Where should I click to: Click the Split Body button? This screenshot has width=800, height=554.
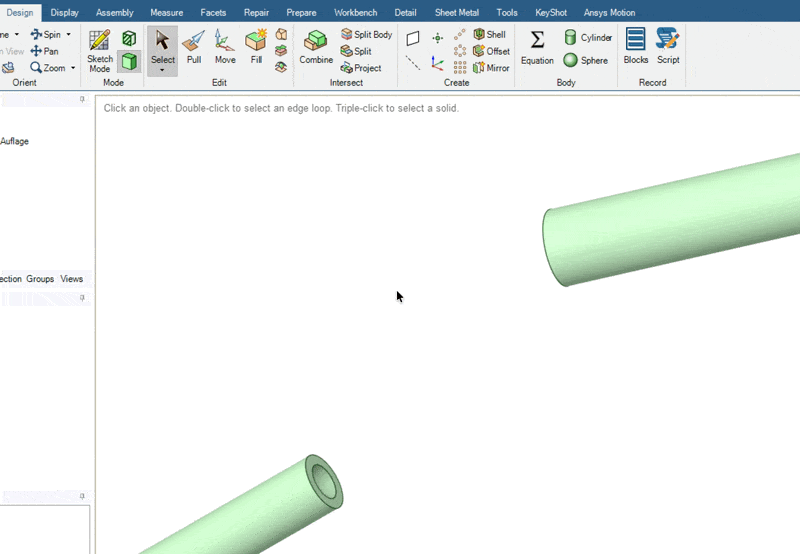click(x=366, y=35)
